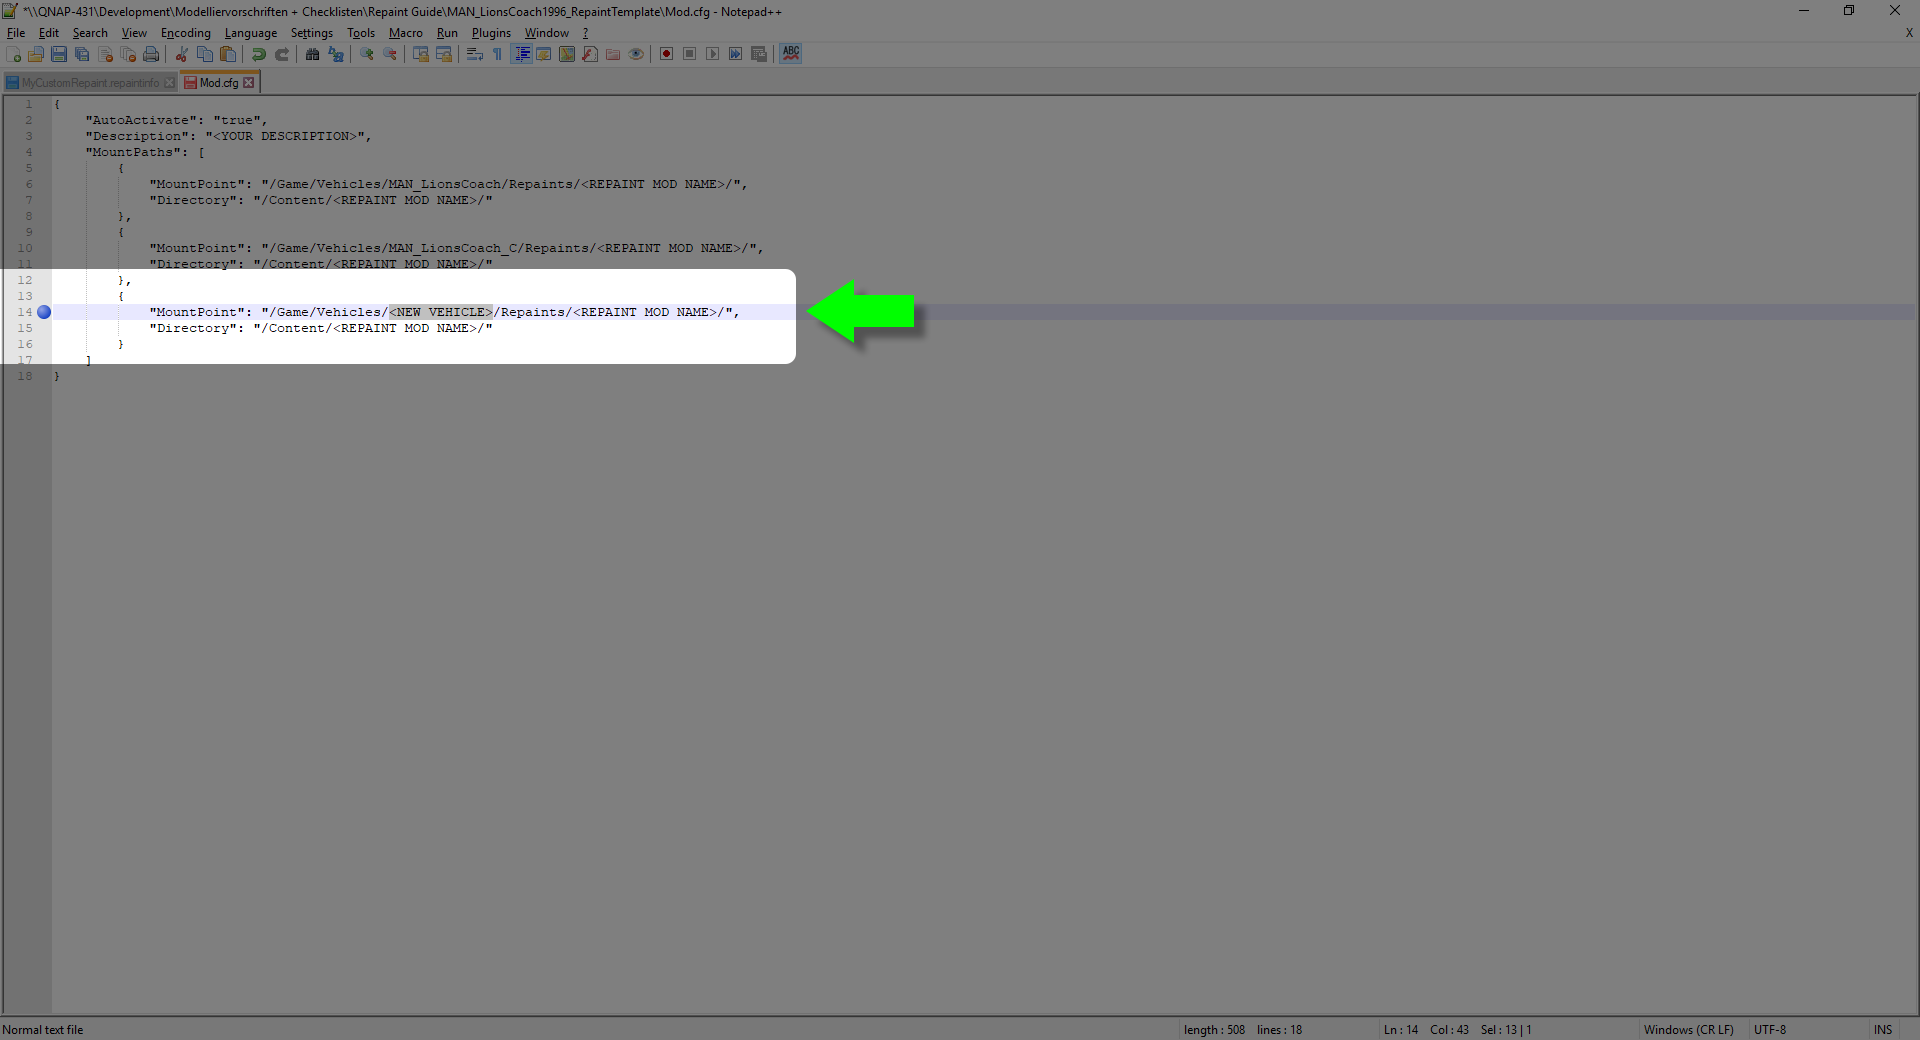
Task: Click "Normal text file" in status bar
Action: [x=43, y=1030]
